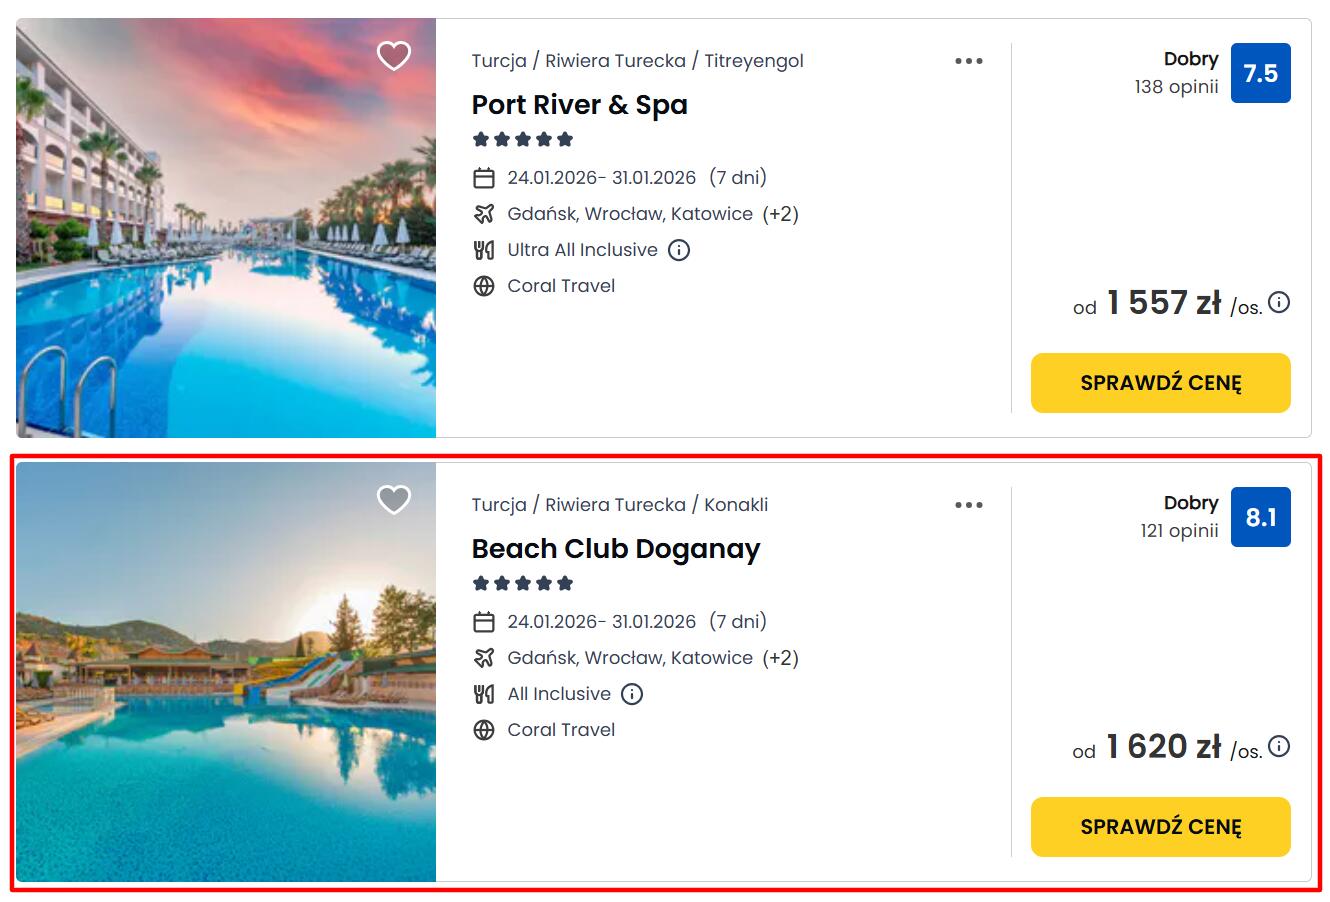Click price info icon next to 1 557 zł
The width and height of the screenshot is (1330, 902).
[x=1279, y=302]
